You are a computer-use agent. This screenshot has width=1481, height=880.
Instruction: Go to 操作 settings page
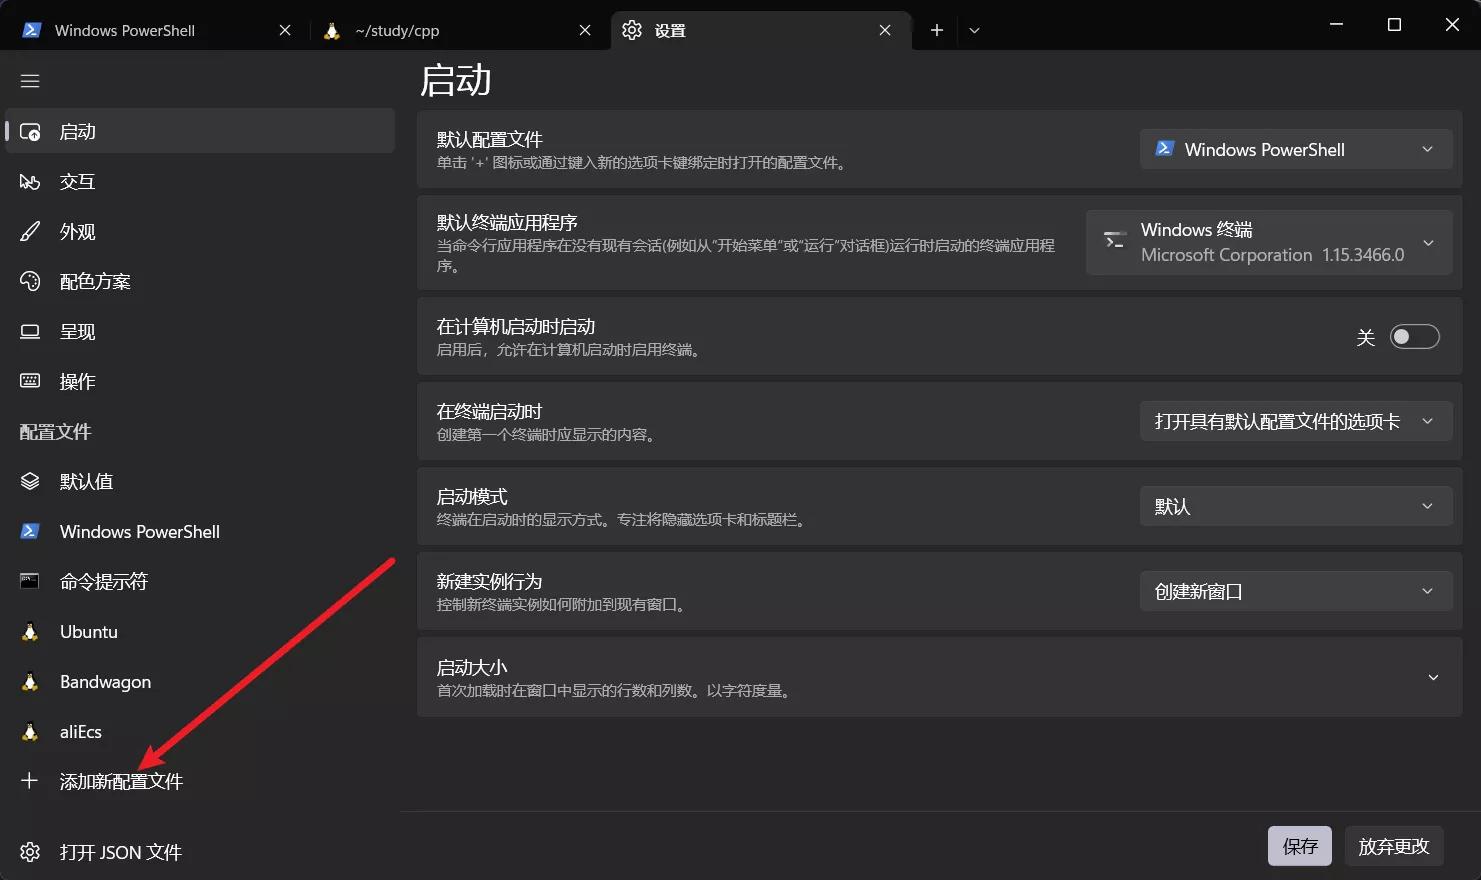[x=200, y=381]
